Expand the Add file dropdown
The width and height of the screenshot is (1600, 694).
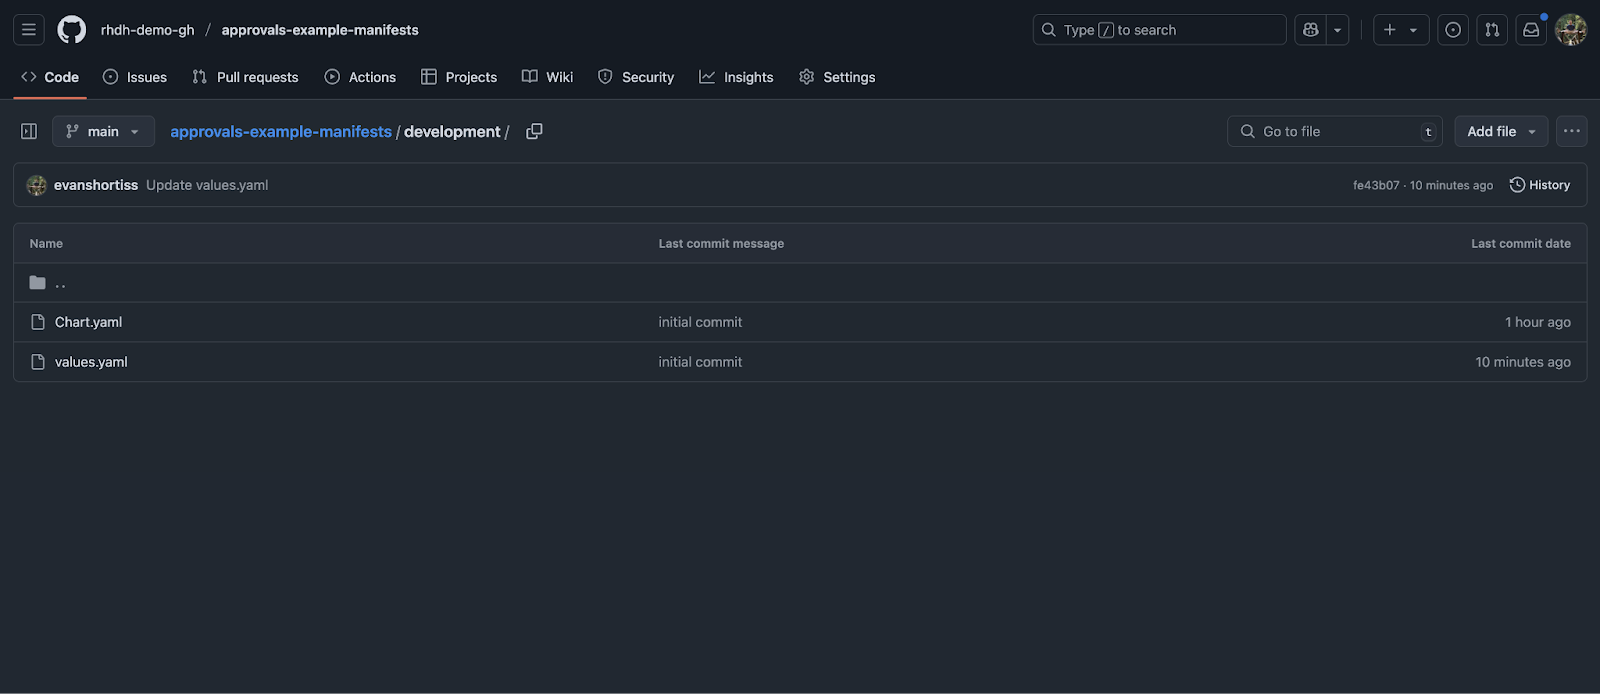1500,131
